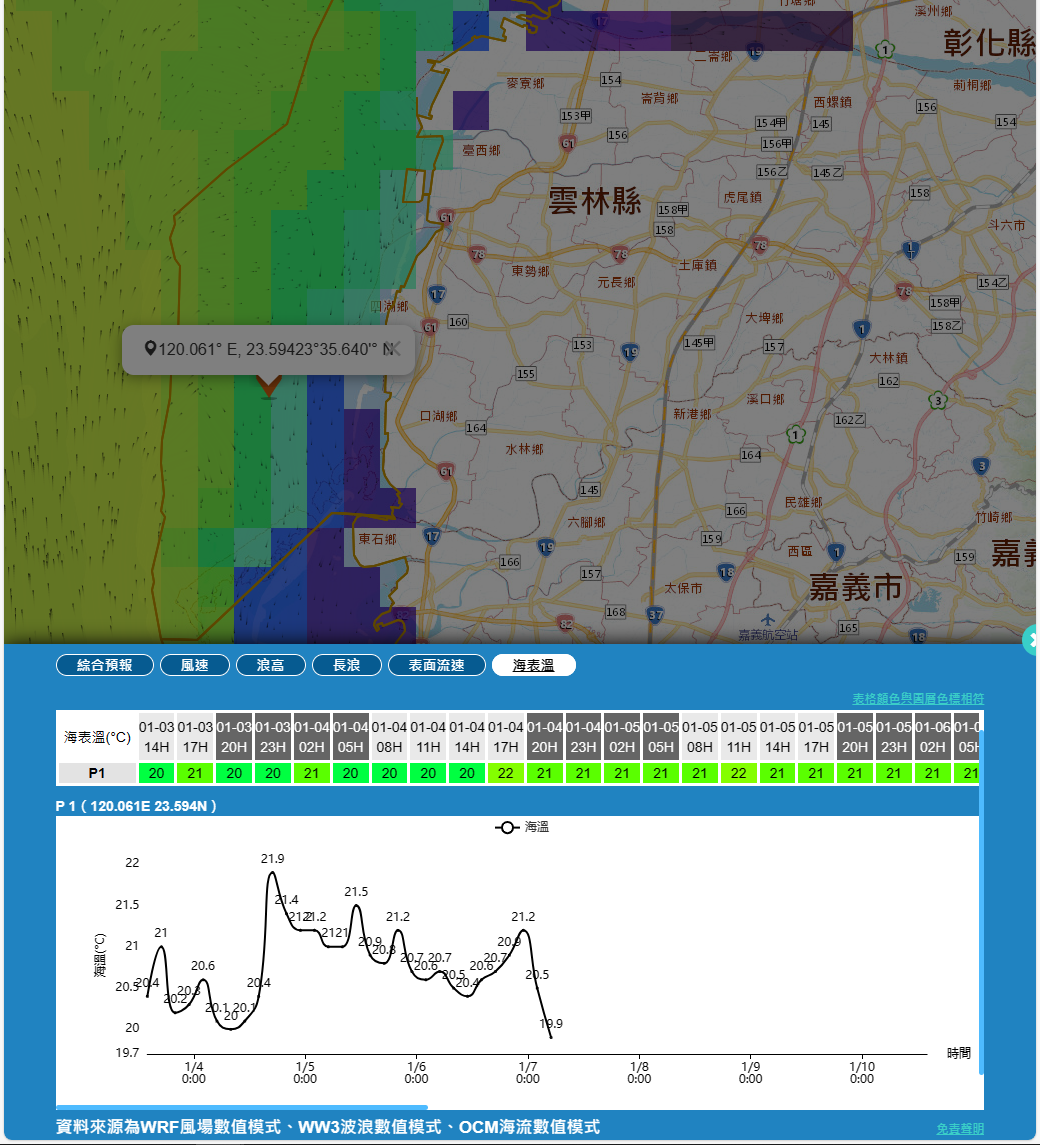Close the coordinate popup on the map

[x=394, y=348]
